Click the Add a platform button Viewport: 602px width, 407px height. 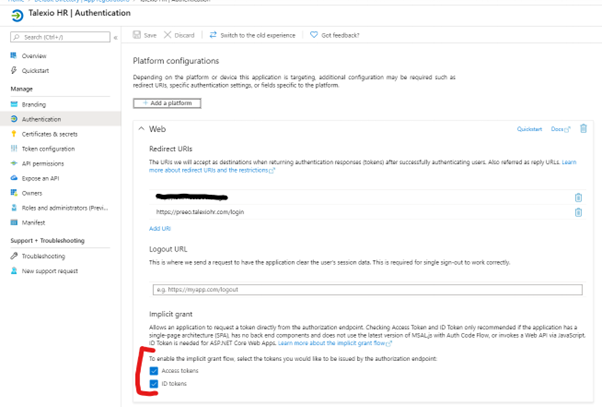[x=167, y=103]
